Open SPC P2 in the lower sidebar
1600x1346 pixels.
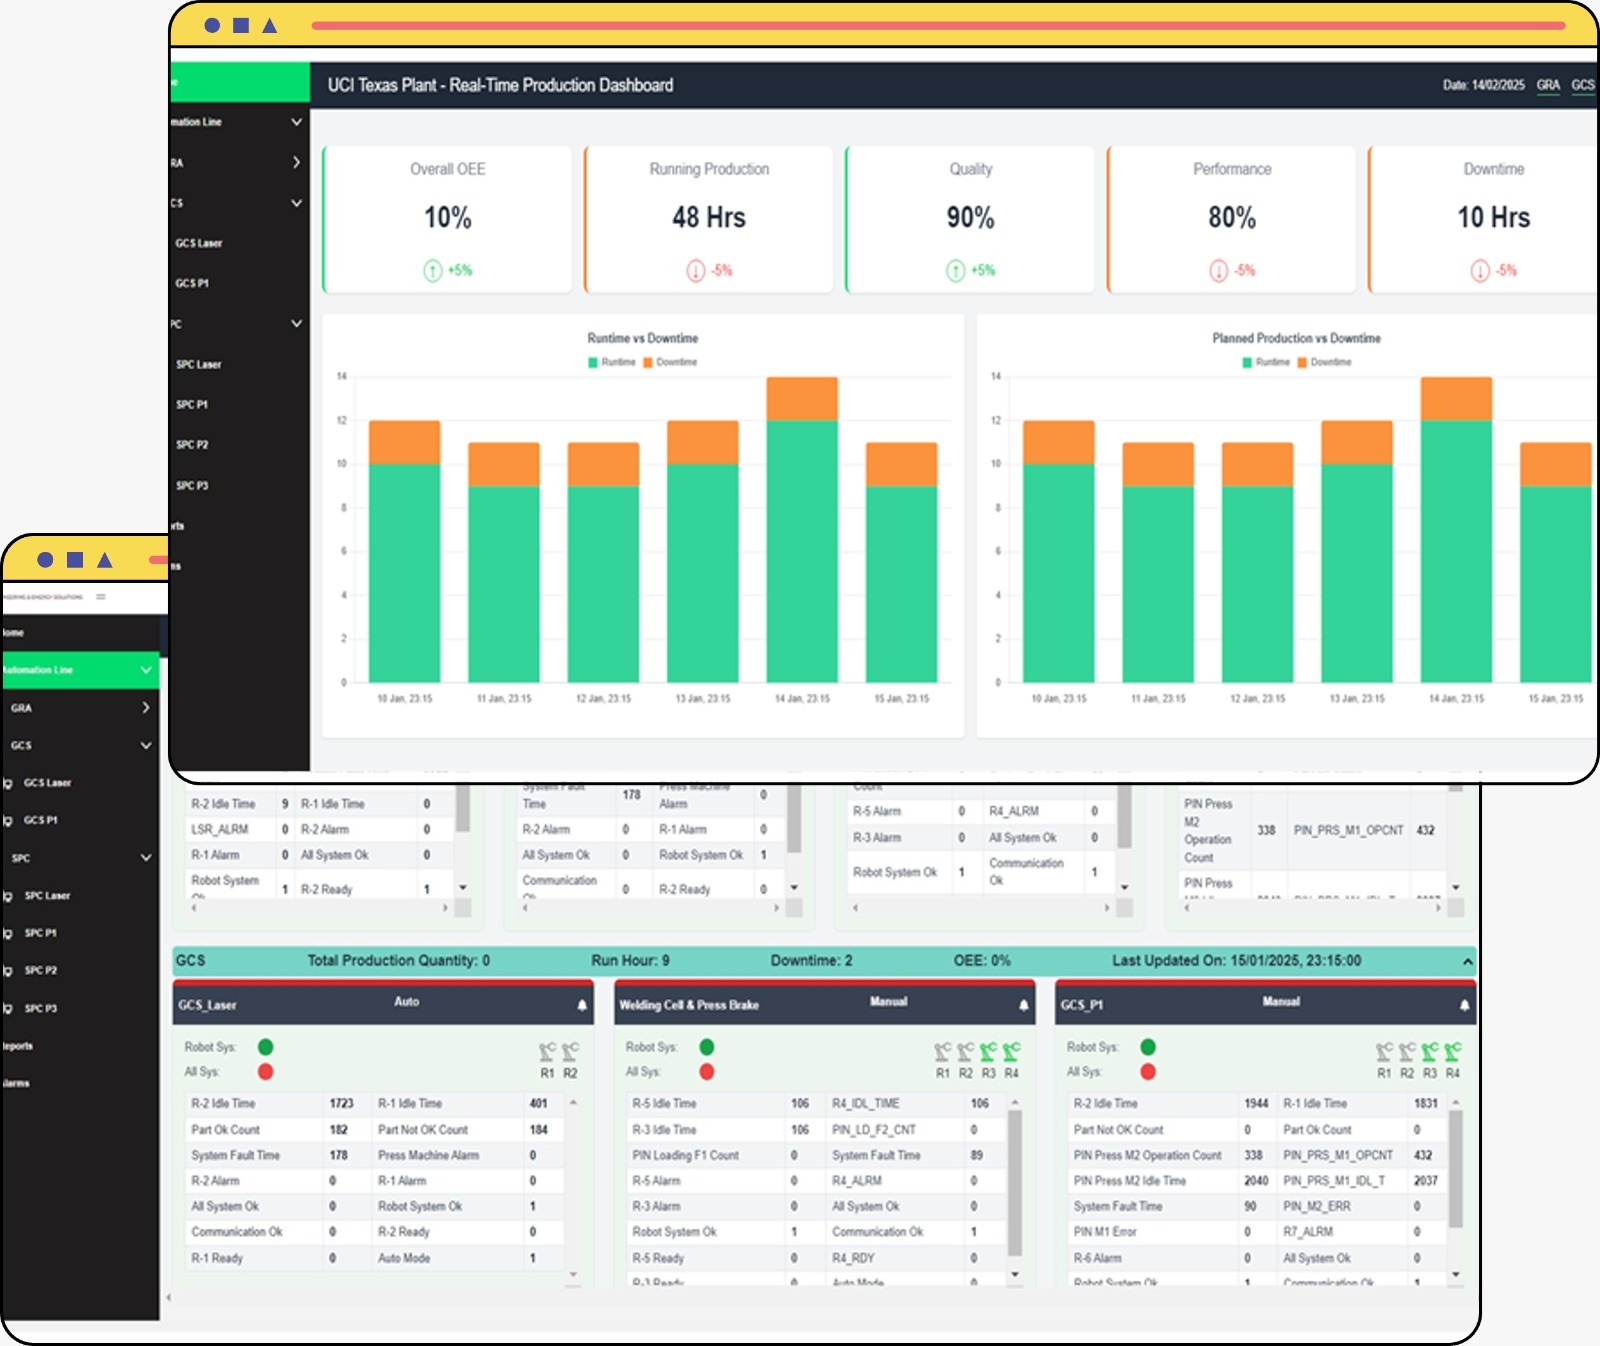(41, 971)
